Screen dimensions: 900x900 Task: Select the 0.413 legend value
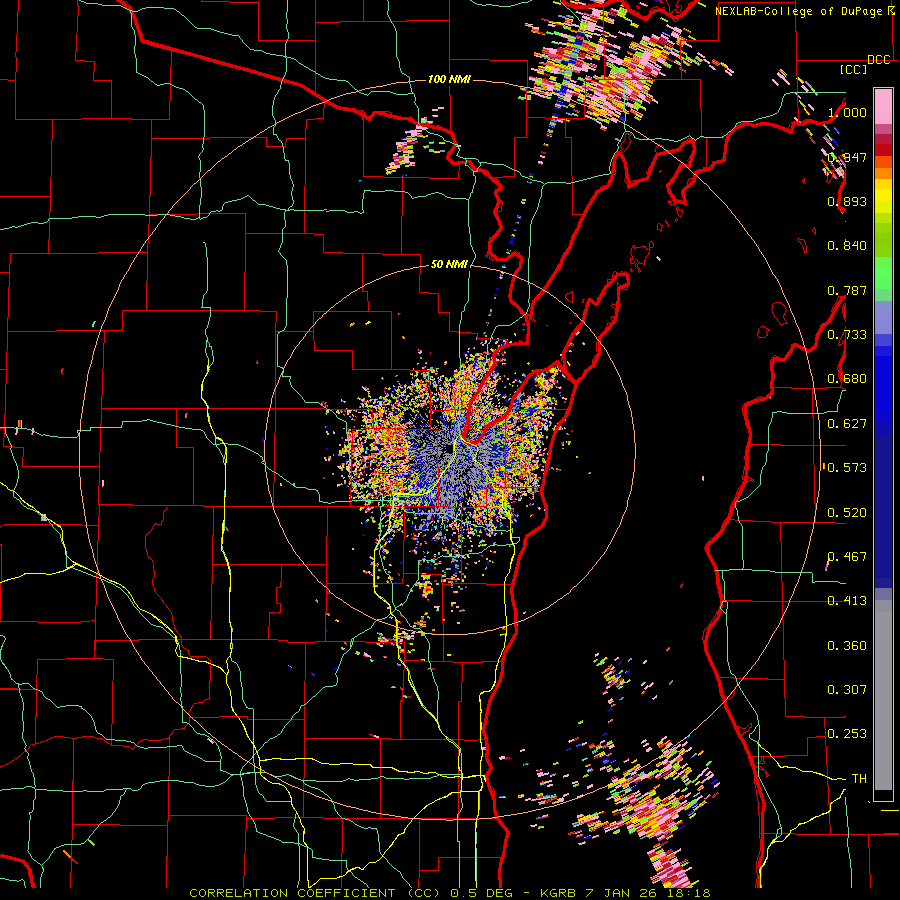(x=847, y=601)
